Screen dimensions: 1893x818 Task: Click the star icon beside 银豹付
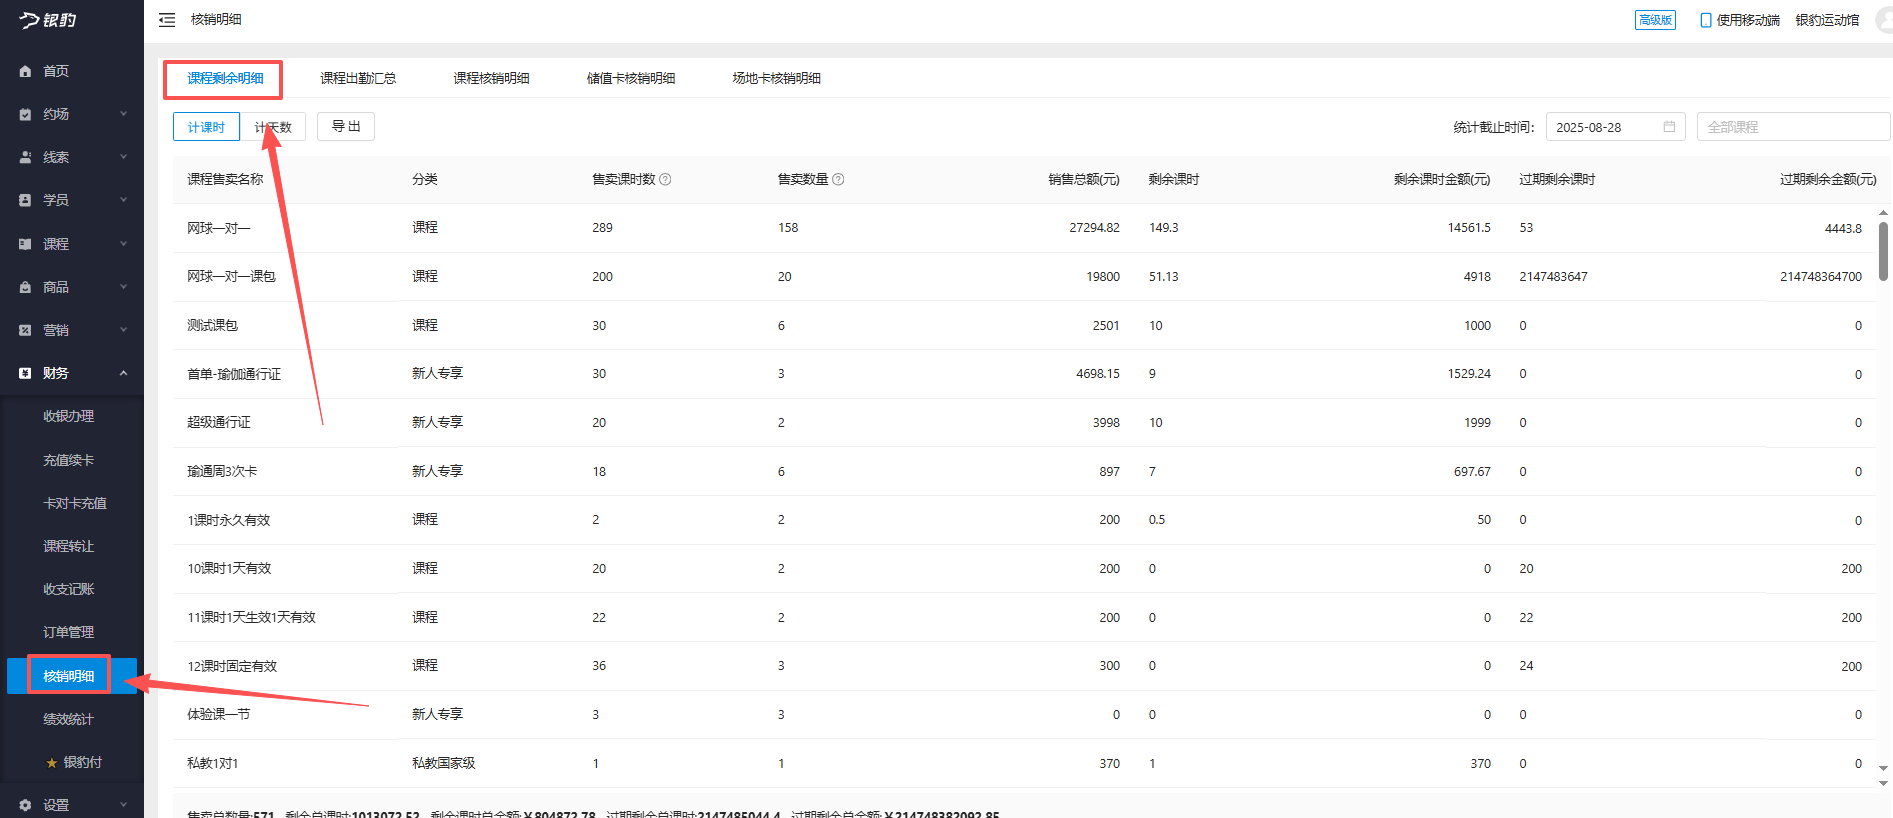coord(52,763)
